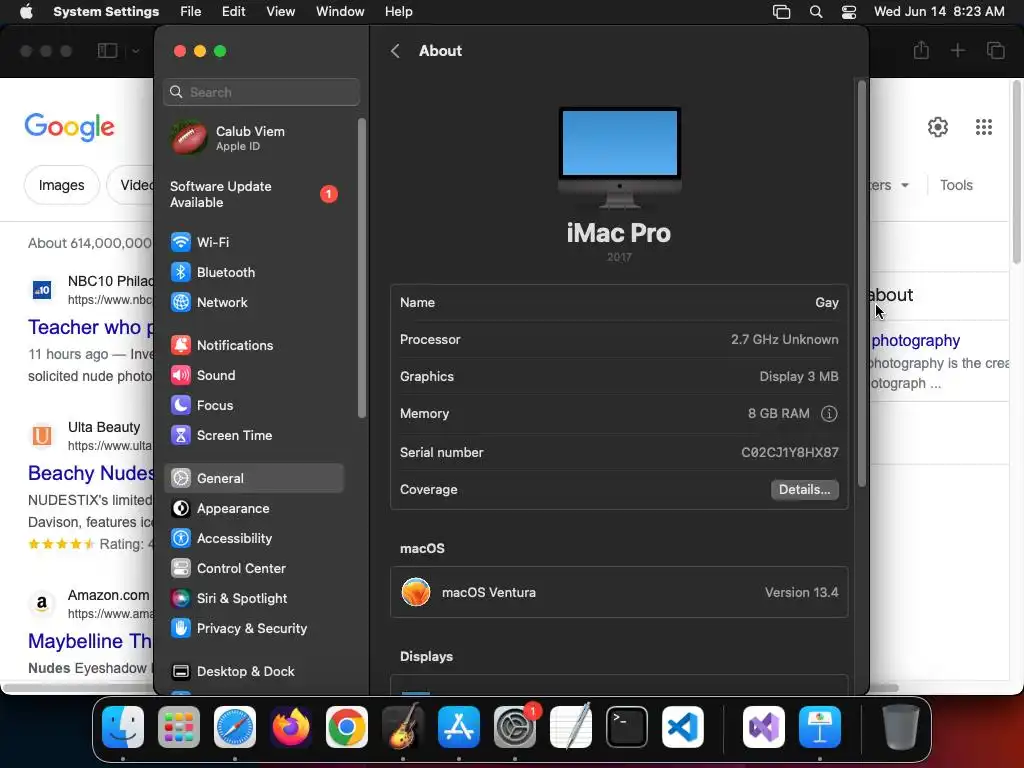This screenshot has width=1024, height=768.
Task: Show Safari tab overview
Action: [995, 50]
